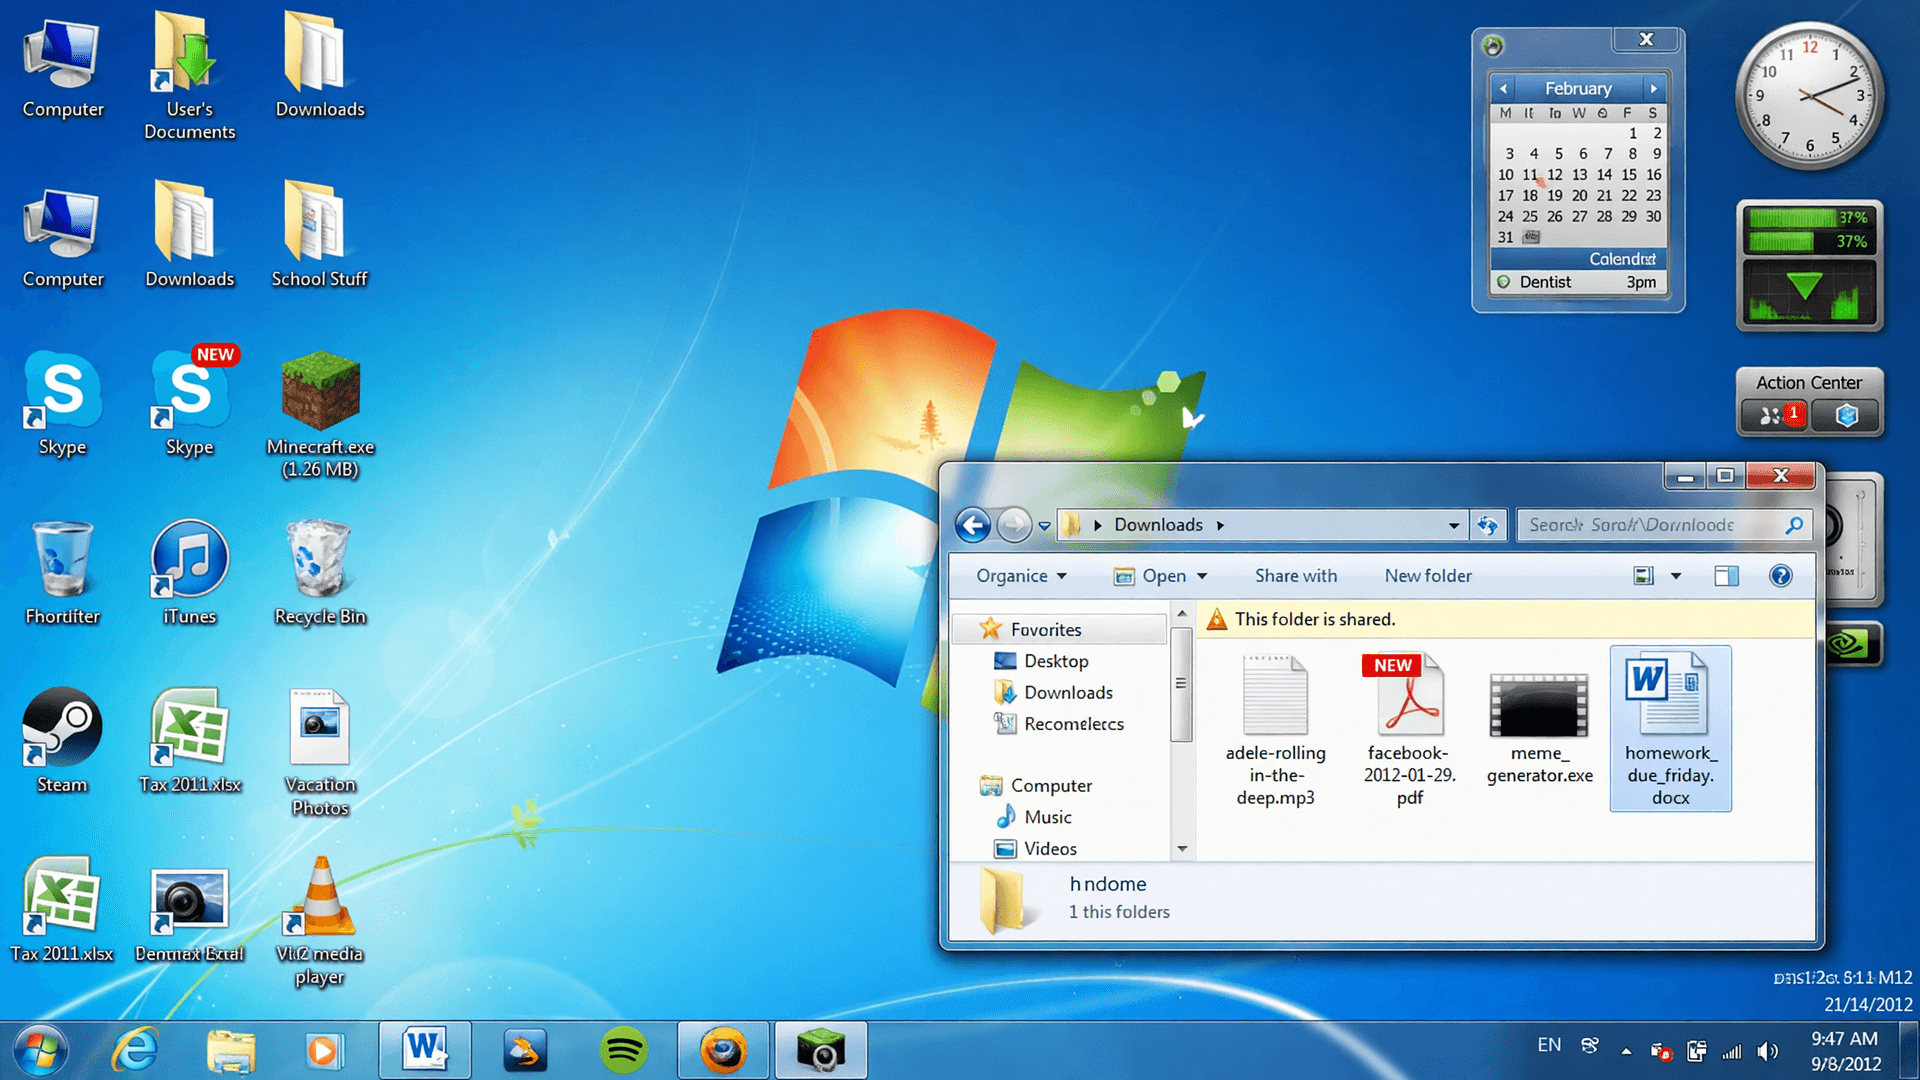Screen dimensions: 1920x1080
Task: Click the navigation pane scroll up arrow
Action: click(x=1181, y=614)
